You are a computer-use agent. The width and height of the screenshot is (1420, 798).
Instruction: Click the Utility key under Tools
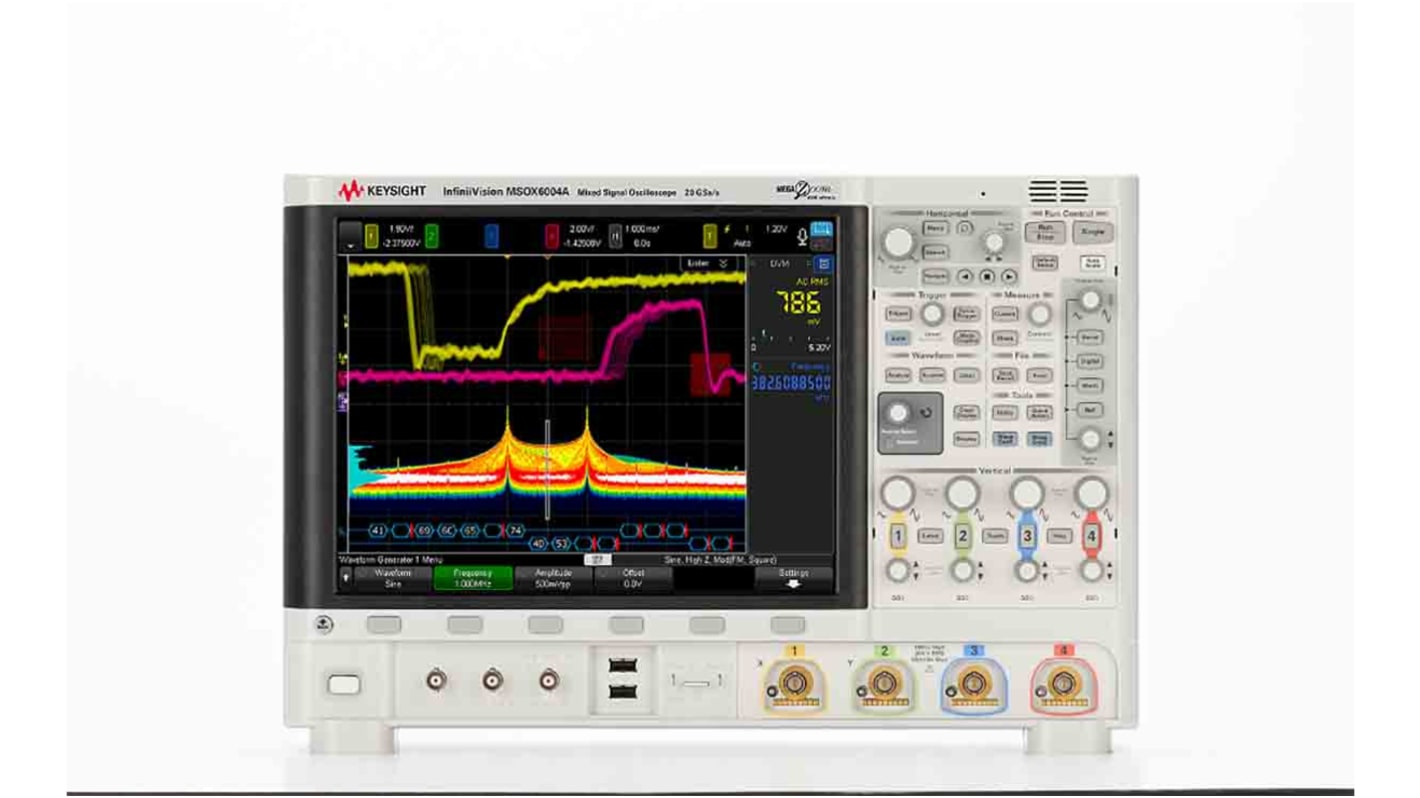(1005, 412)
